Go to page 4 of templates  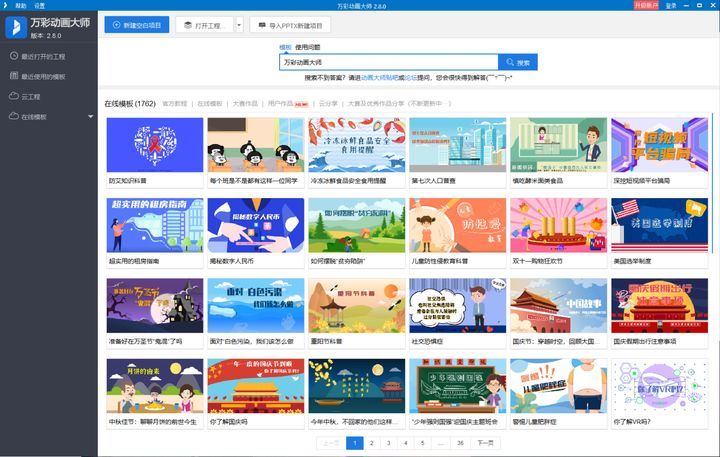(x=405, y=443)
